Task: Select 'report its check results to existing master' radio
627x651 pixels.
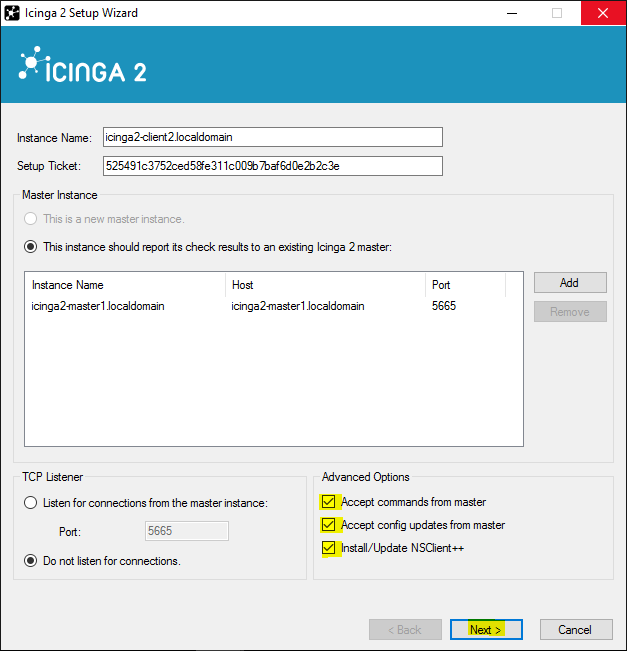Action: [30, 247]
